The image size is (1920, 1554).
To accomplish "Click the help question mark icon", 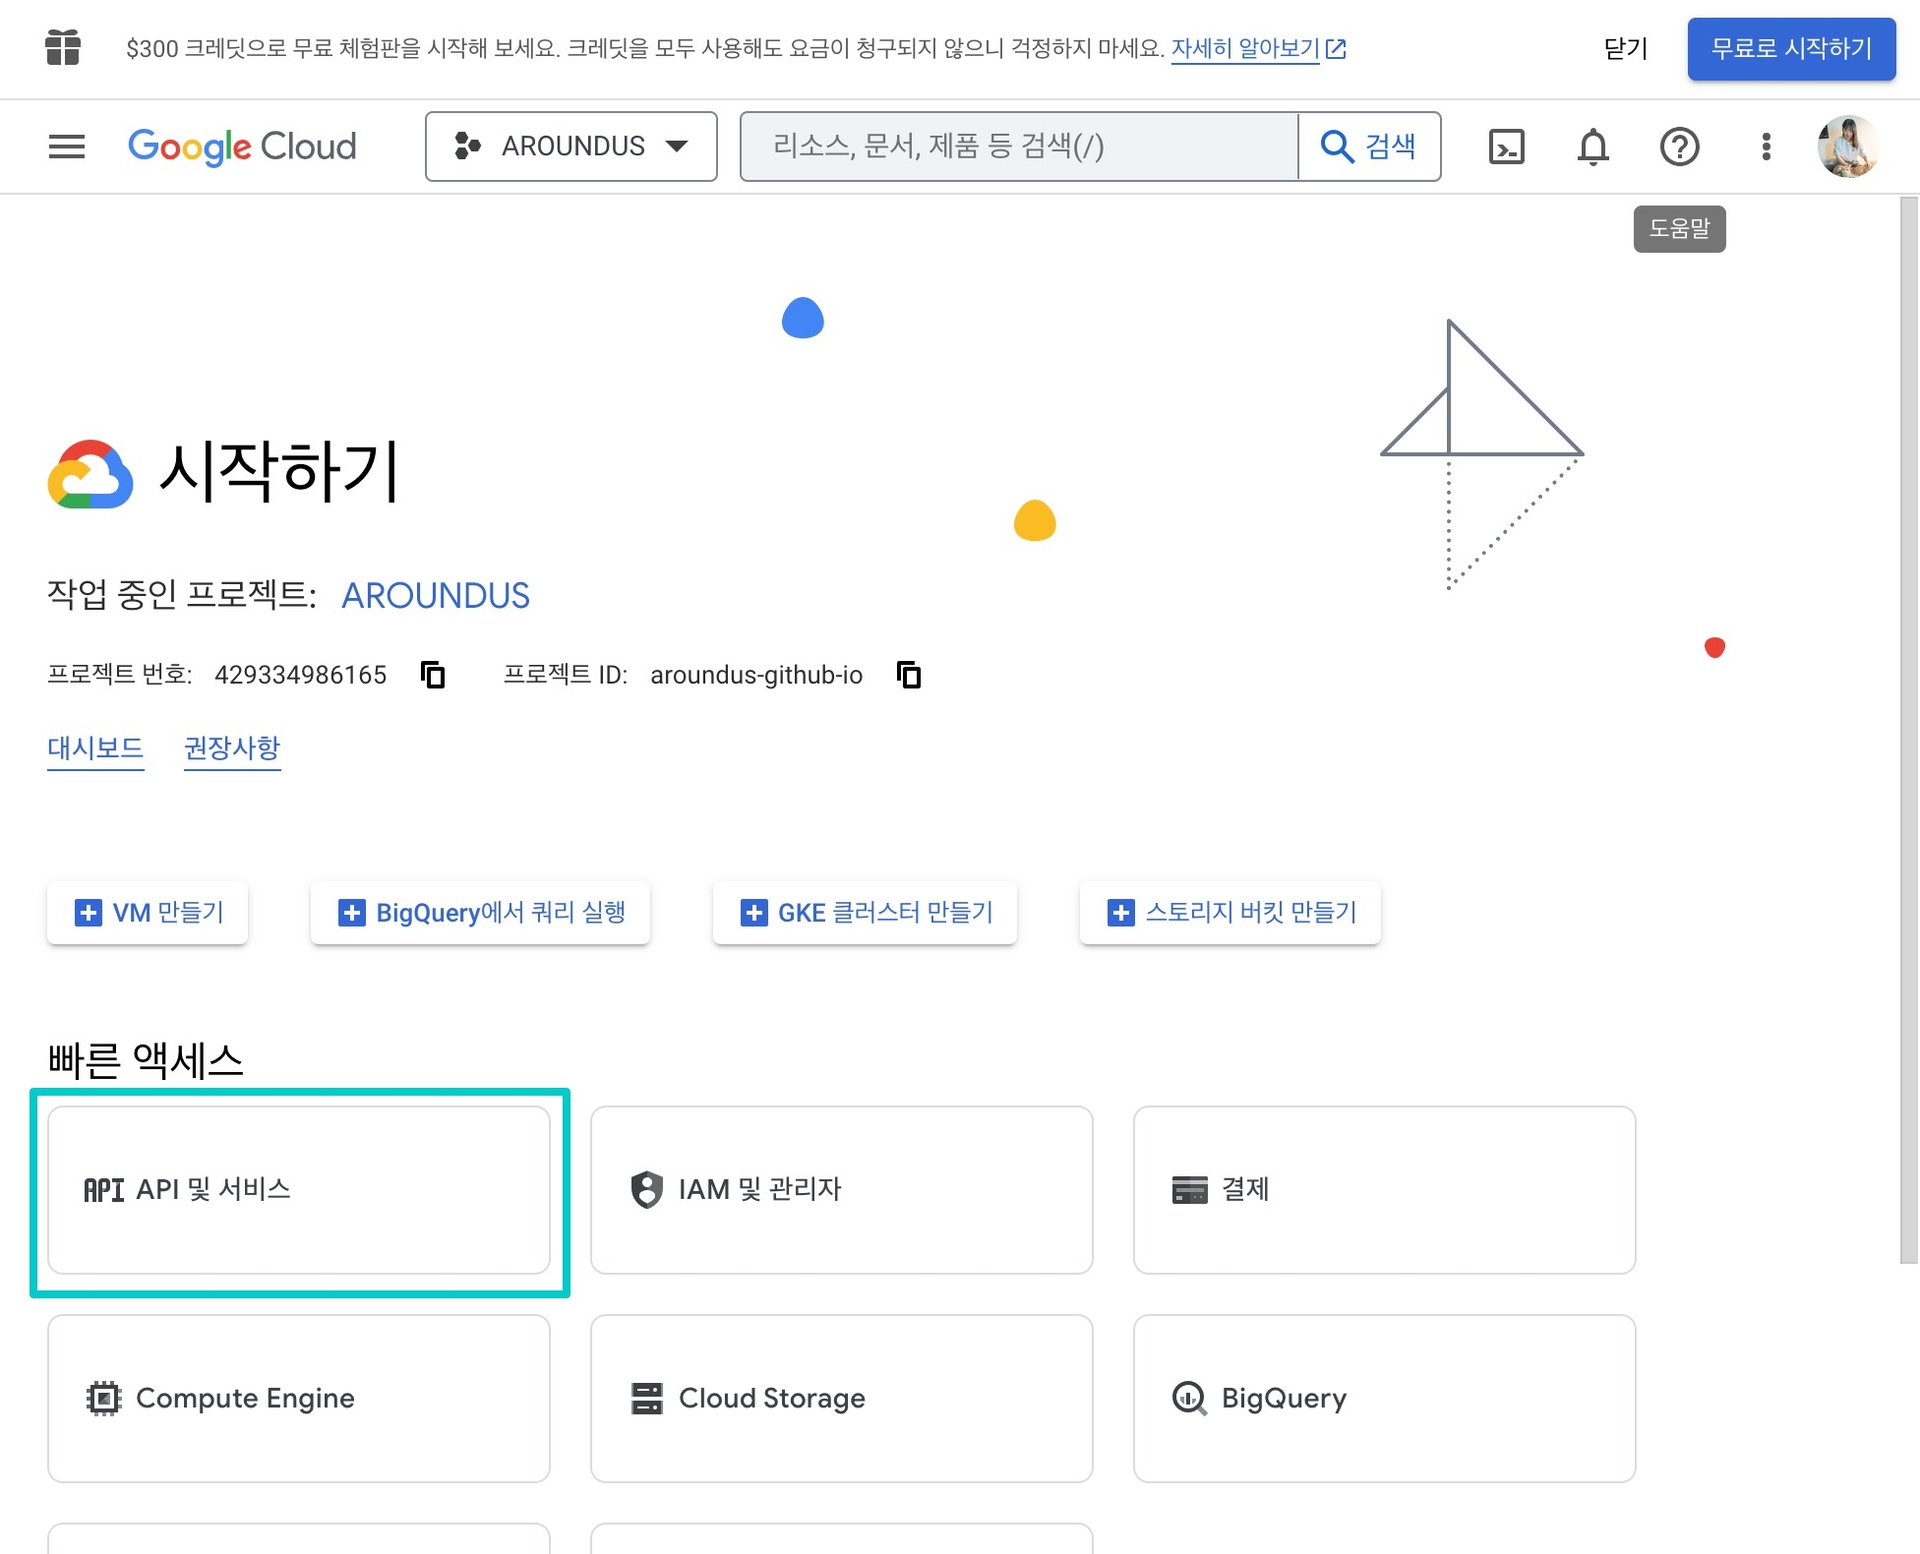I will (x=1679, y=147).
